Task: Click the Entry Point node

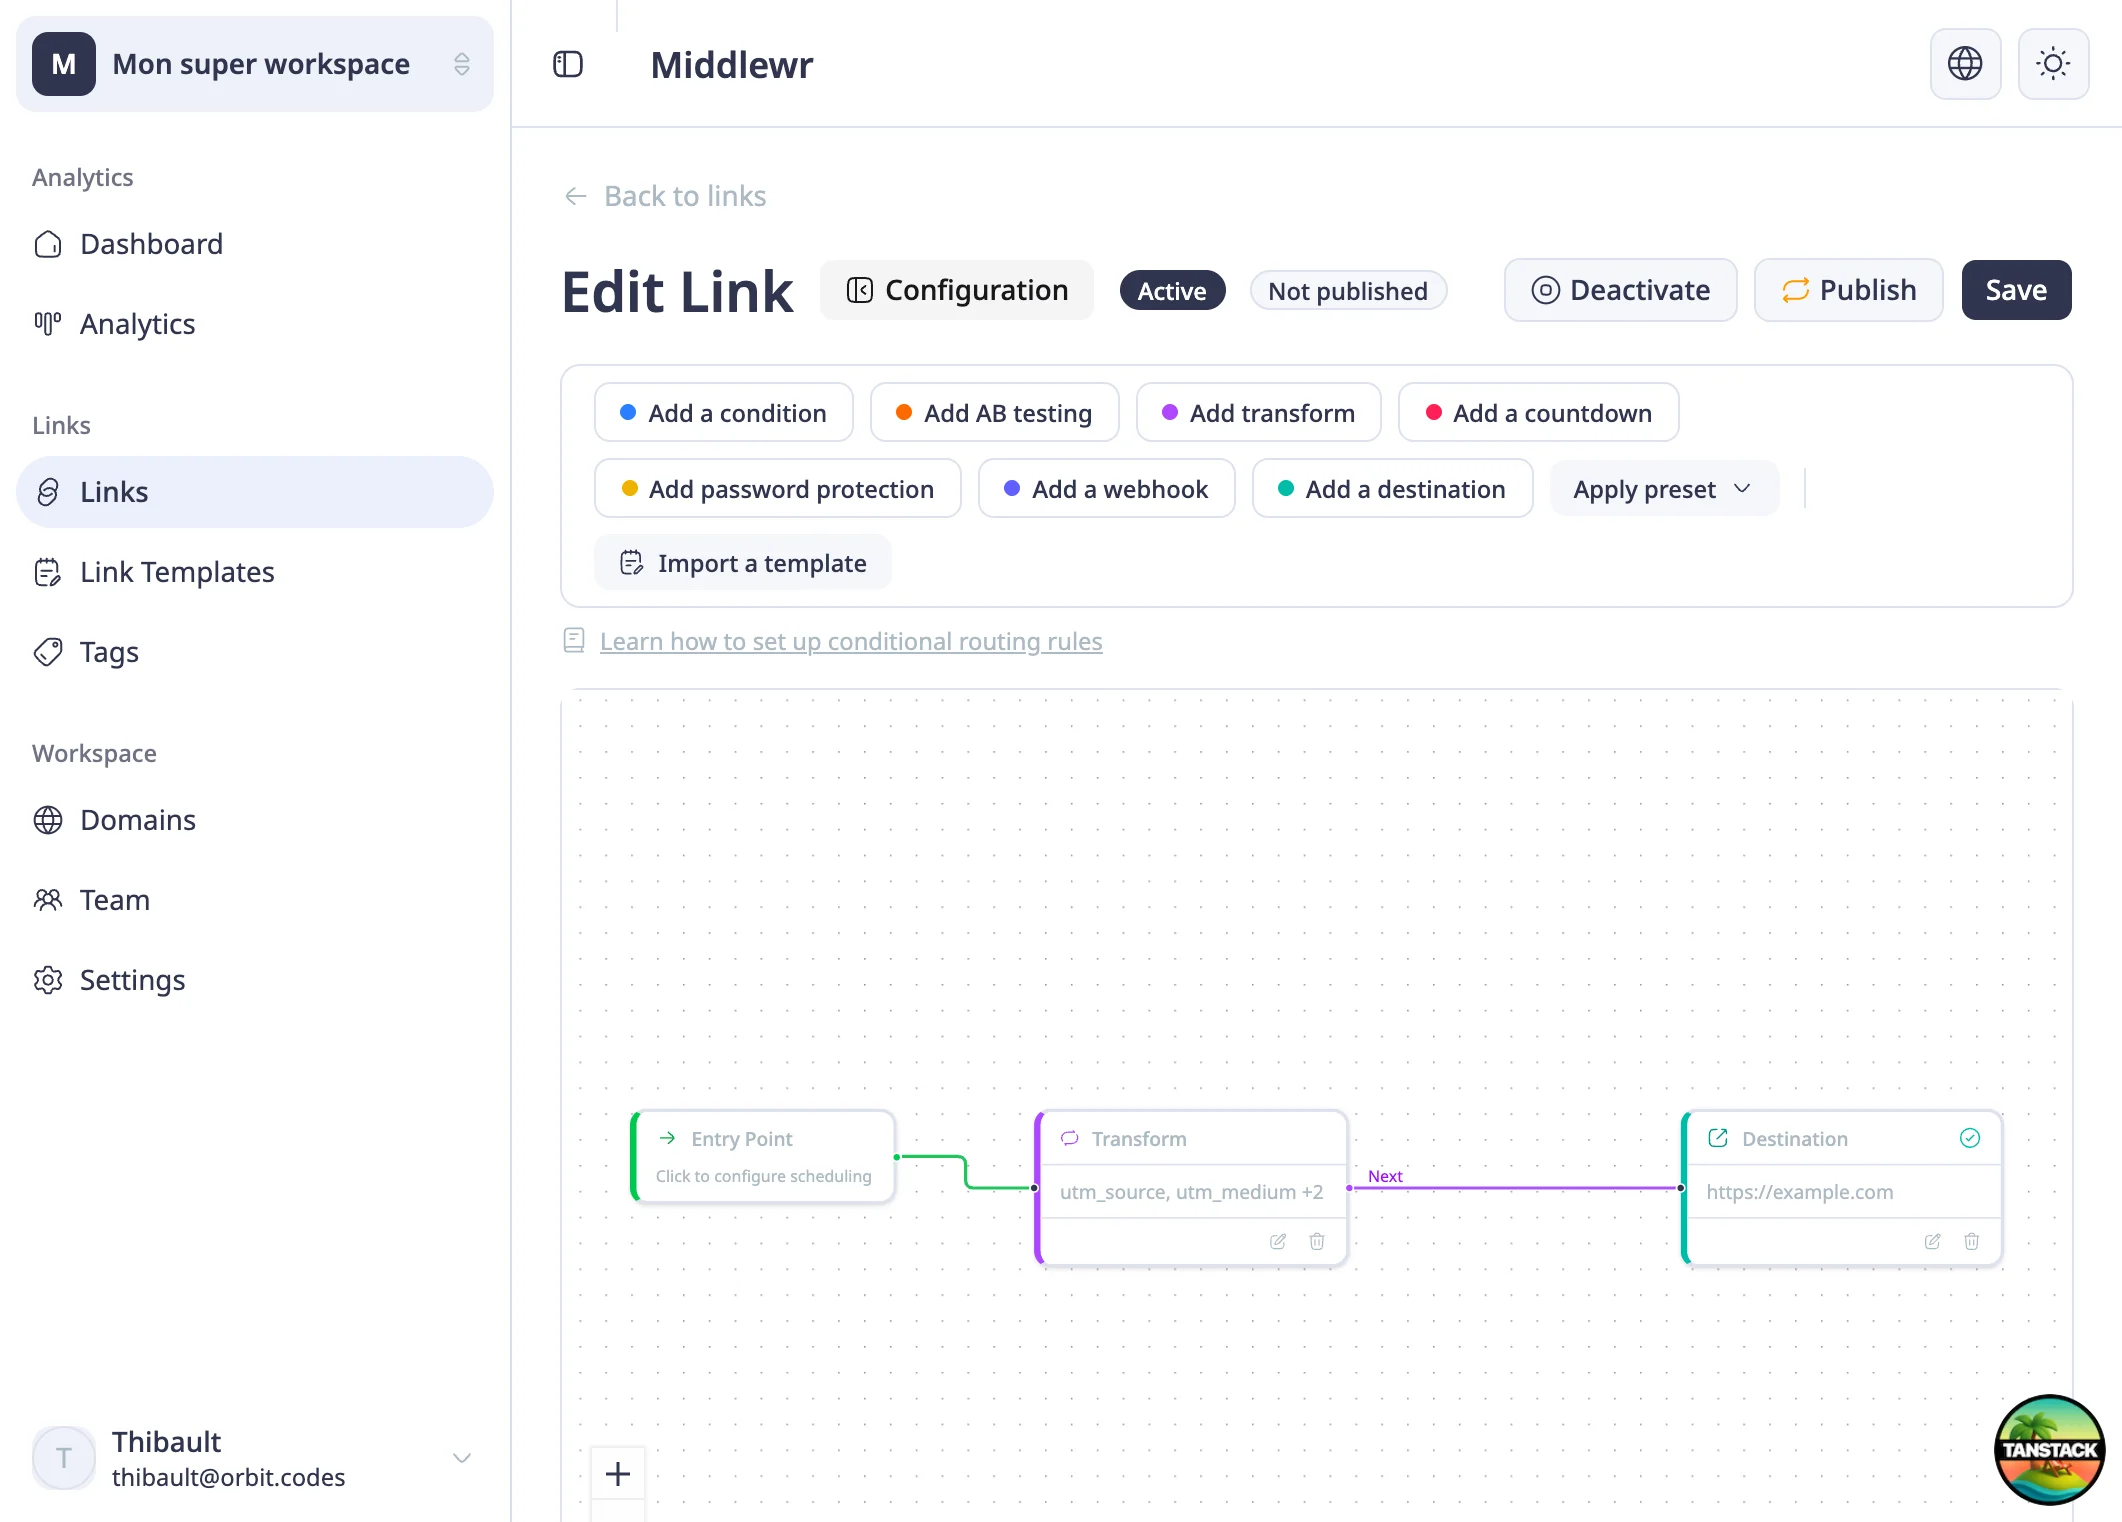Action: coord(763,1156)
